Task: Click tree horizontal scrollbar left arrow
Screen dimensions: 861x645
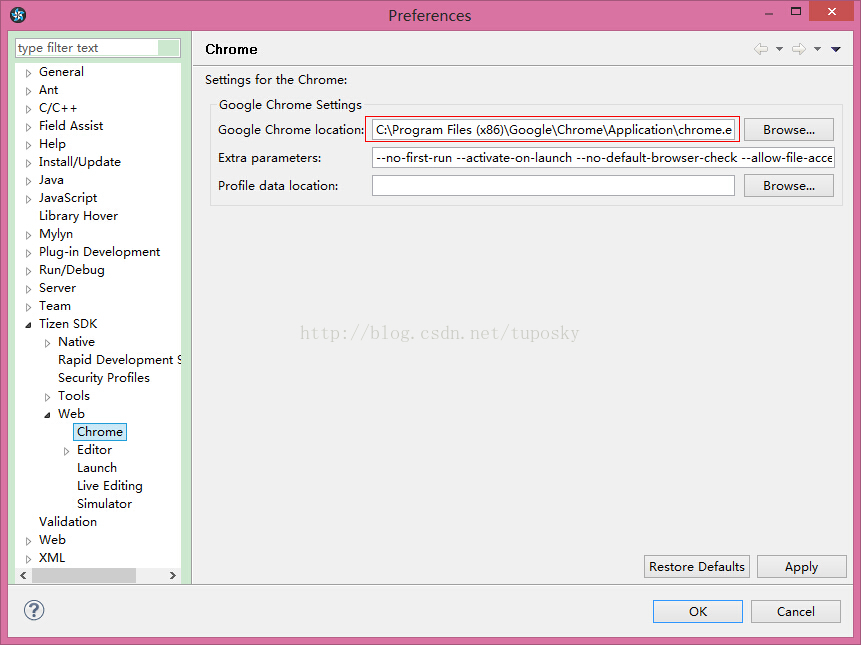Action: (x=24, y=575)
